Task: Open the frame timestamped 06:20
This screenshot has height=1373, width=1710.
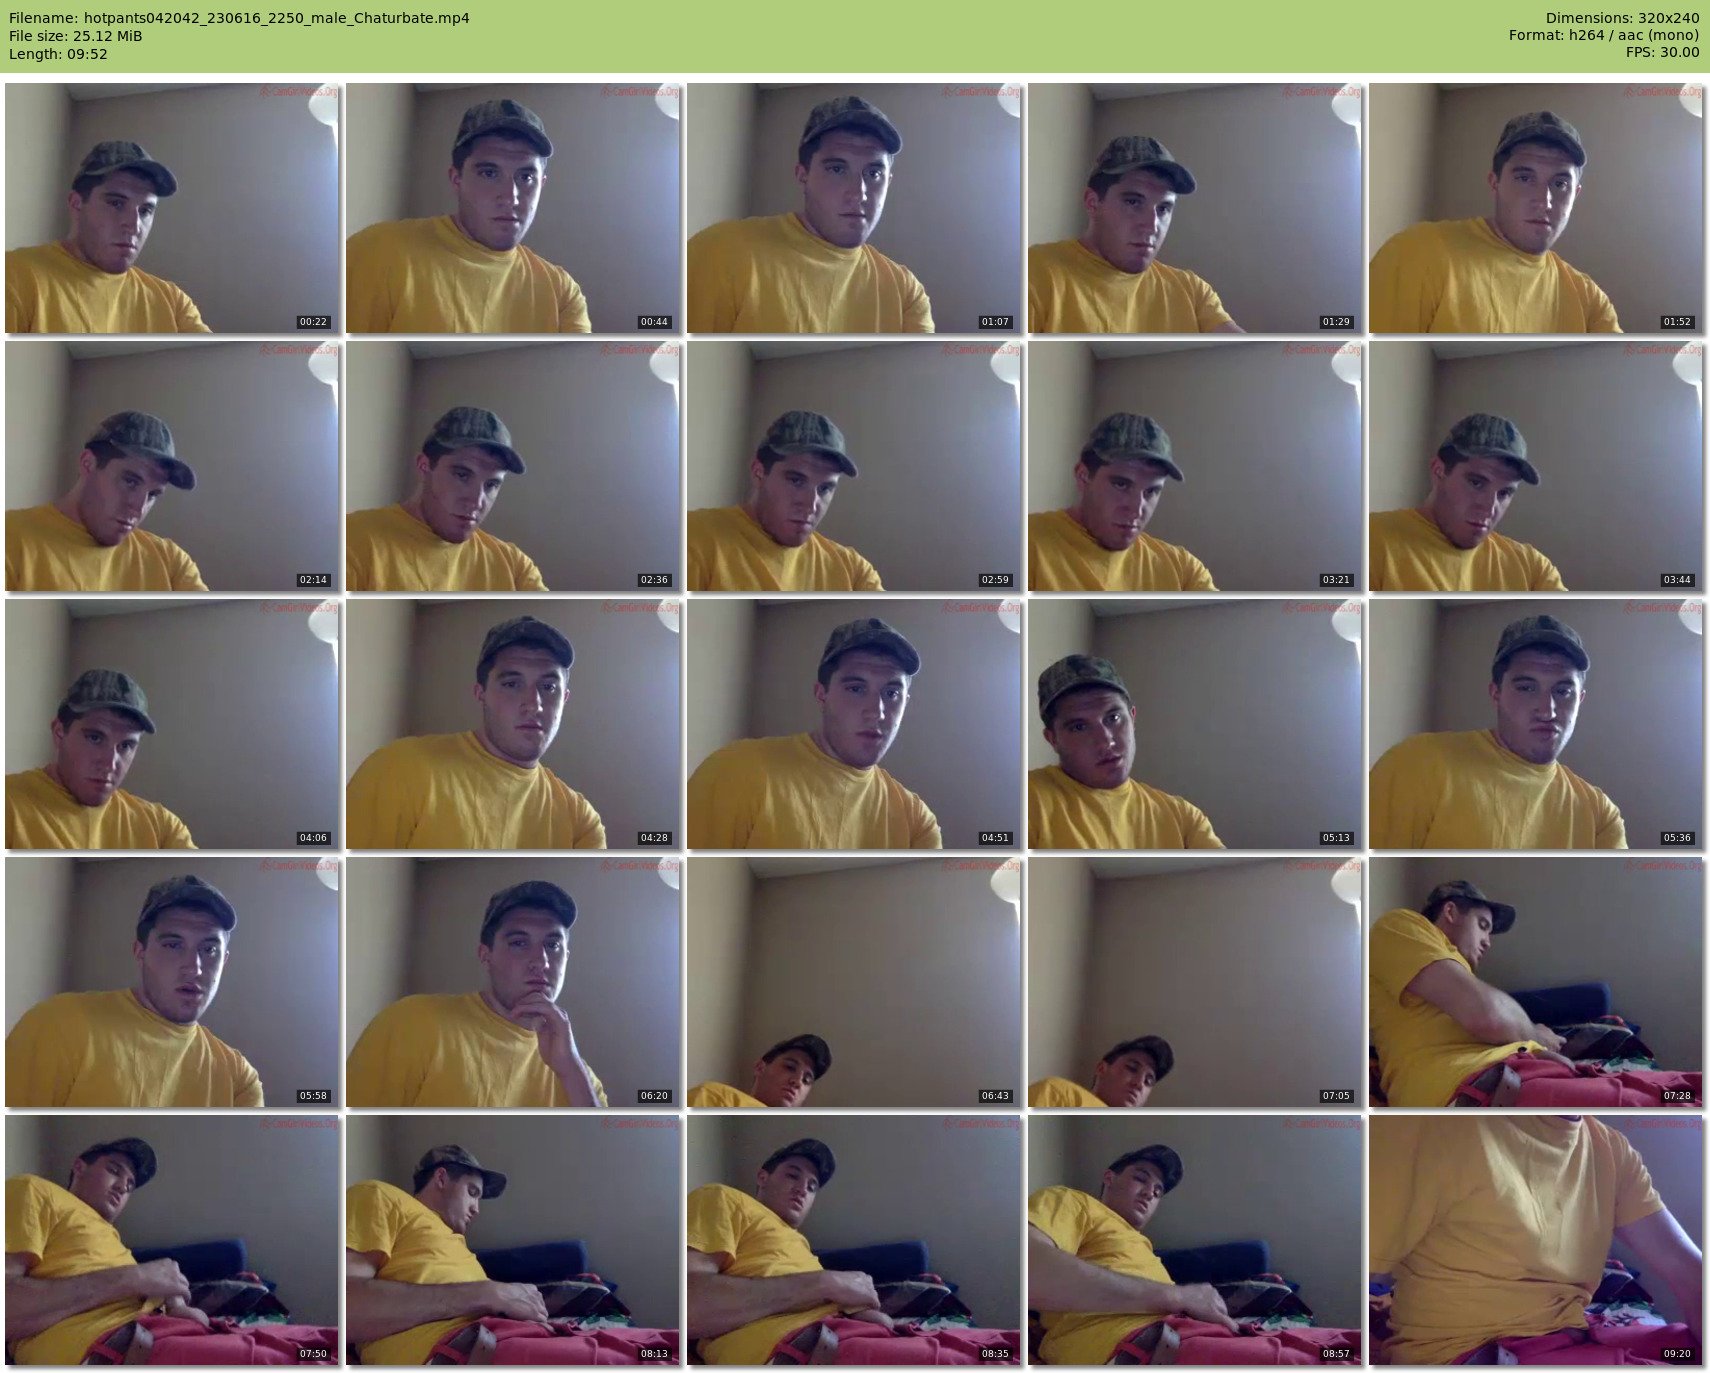Action: coord(513,982)
